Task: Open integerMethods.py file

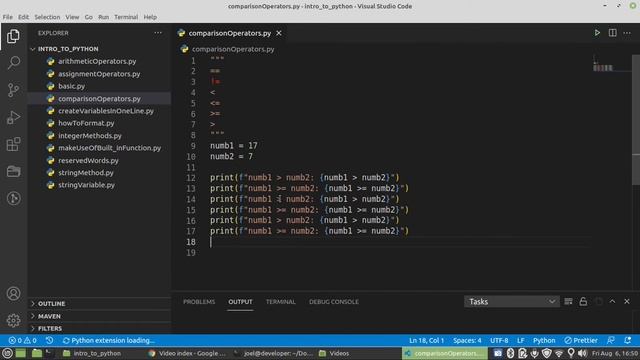Action: [x=90, y=136]
